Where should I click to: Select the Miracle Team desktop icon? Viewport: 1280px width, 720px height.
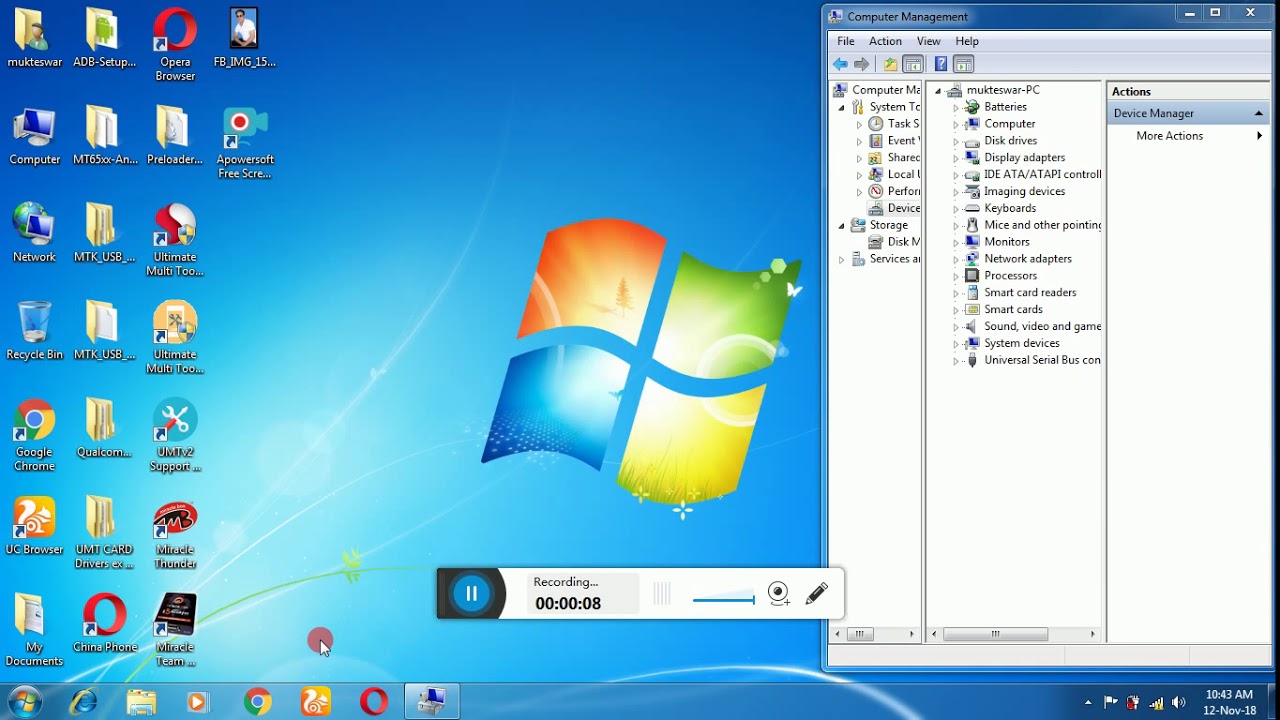point(175,630)
